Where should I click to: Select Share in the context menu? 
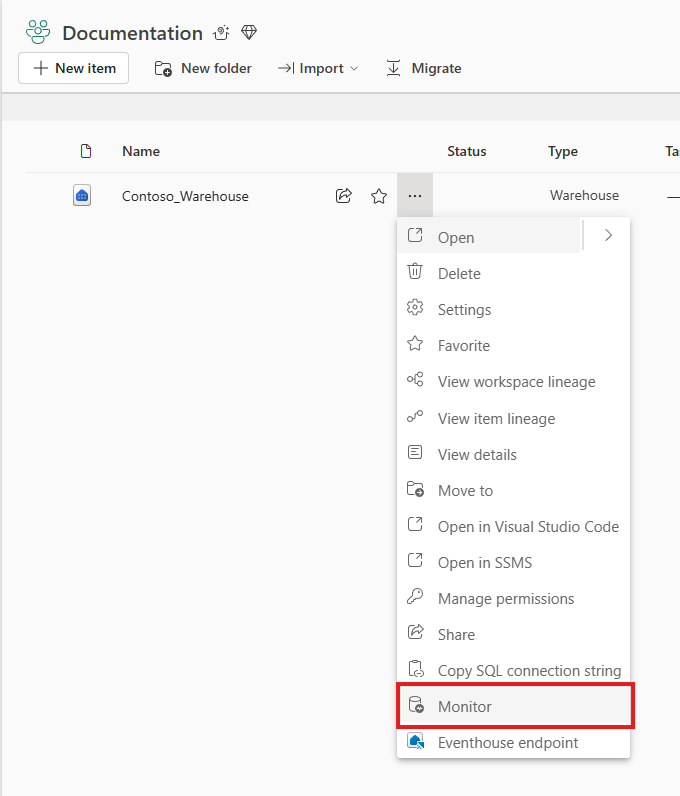click(513, 635)
